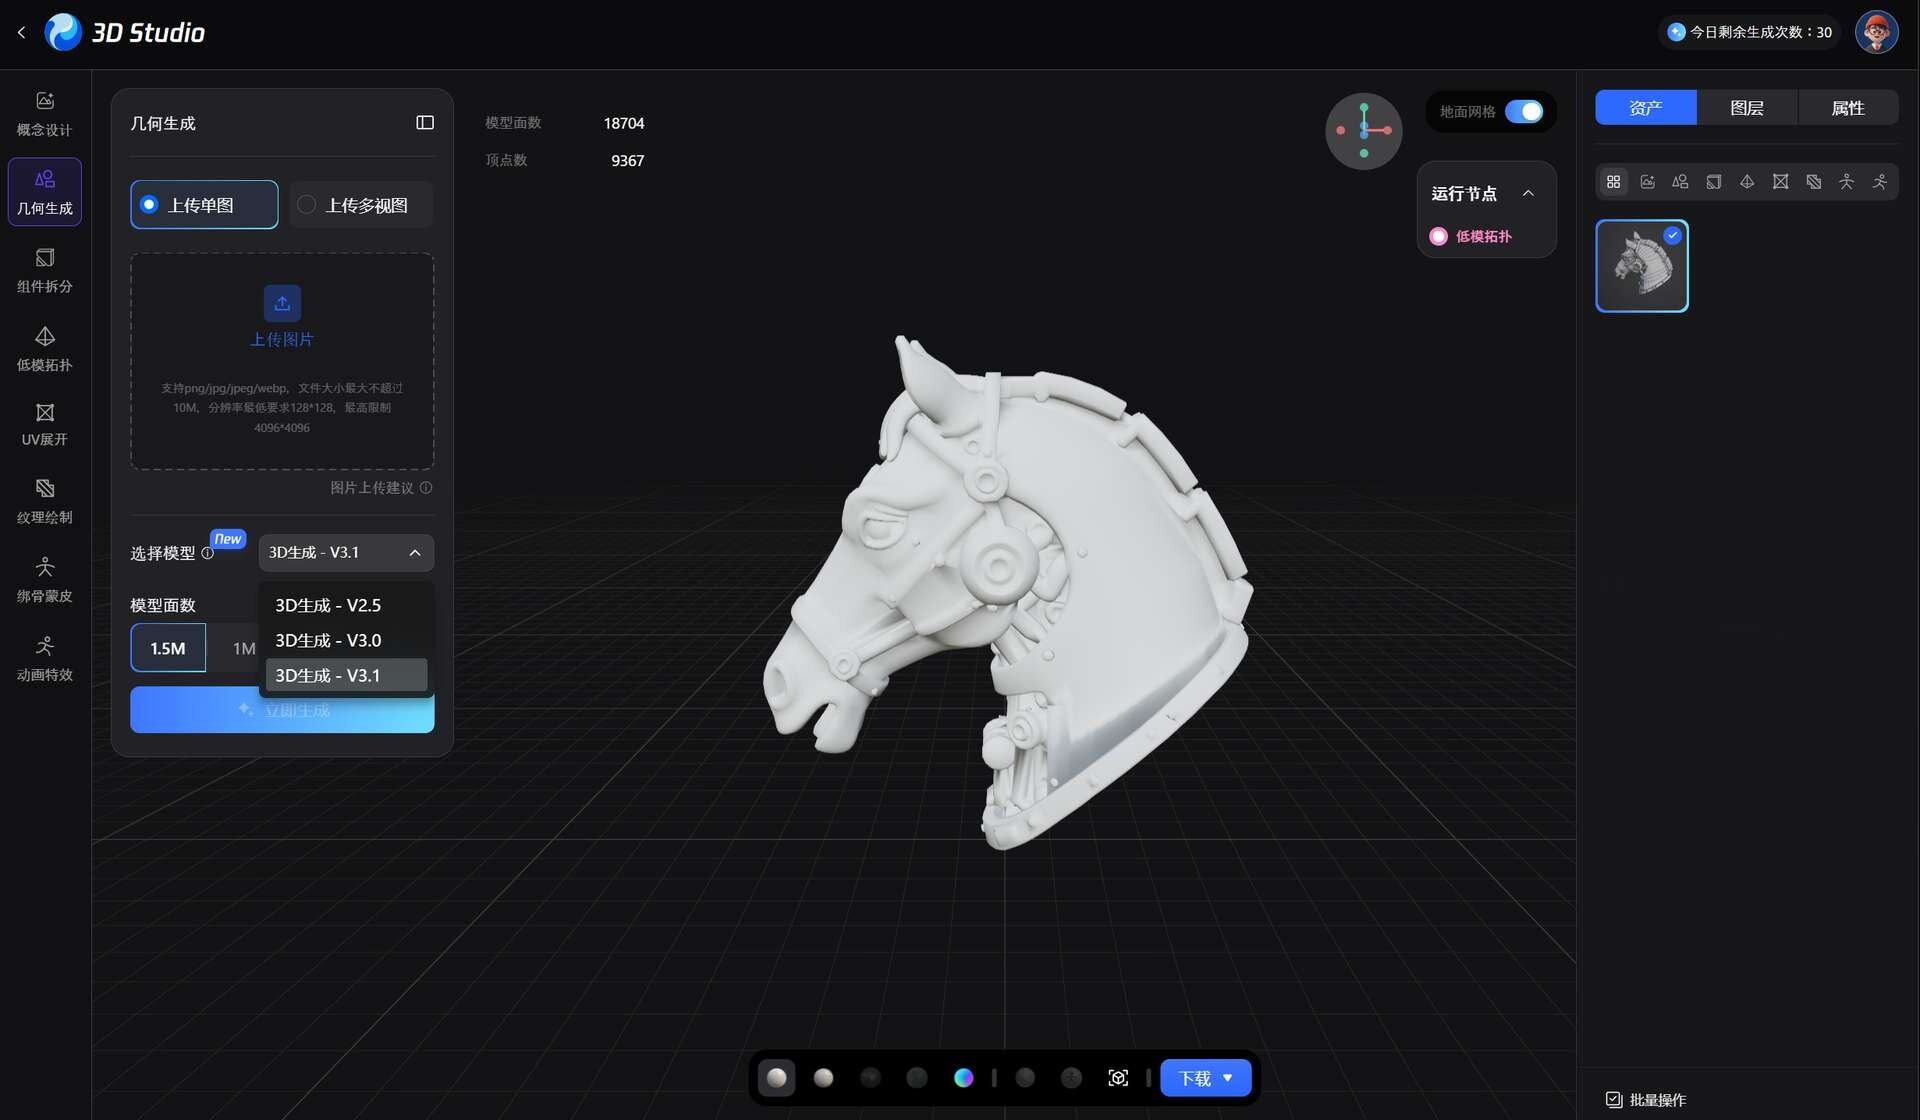Click the screenshot capture icon in the bottom toolbar
Image resolution: width=1920 pixels, height=1120 pixels.
coord(1118,1078)
